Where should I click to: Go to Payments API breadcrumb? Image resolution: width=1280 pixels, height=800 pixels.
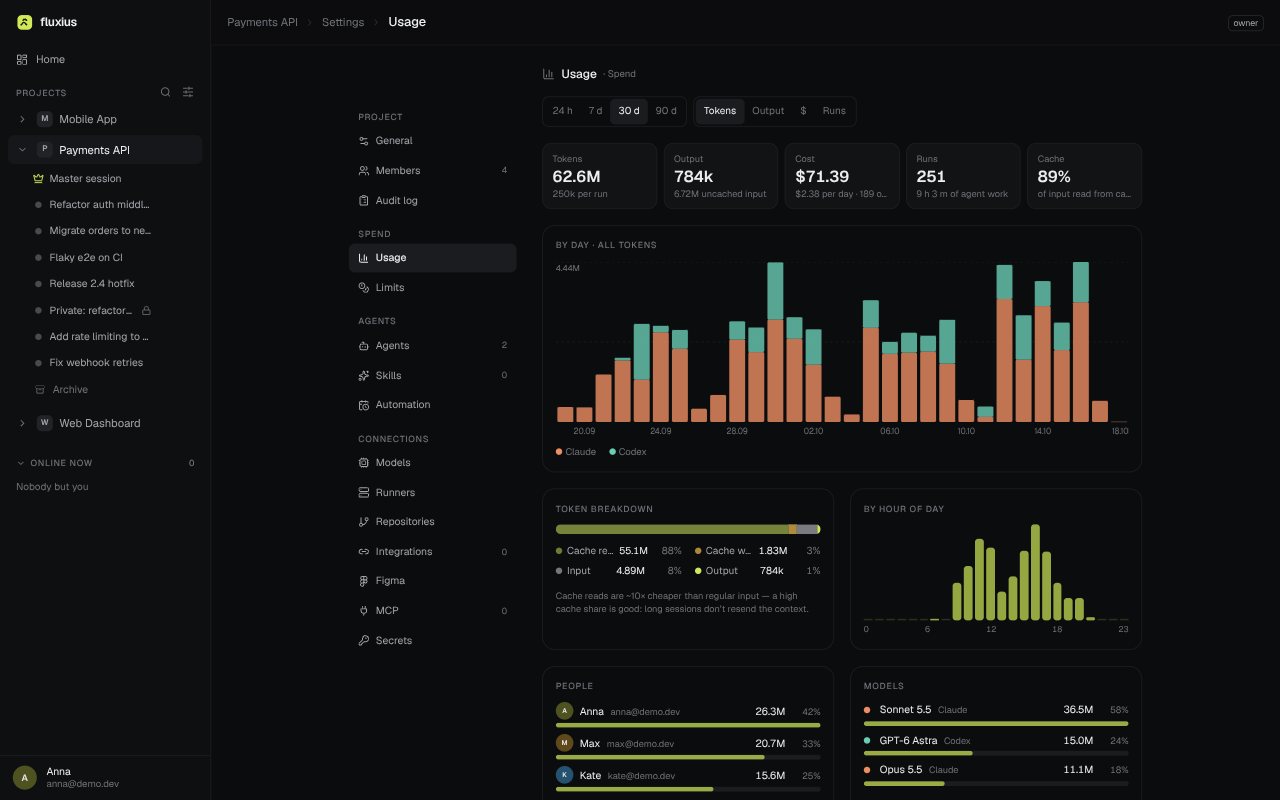[262, 22]
